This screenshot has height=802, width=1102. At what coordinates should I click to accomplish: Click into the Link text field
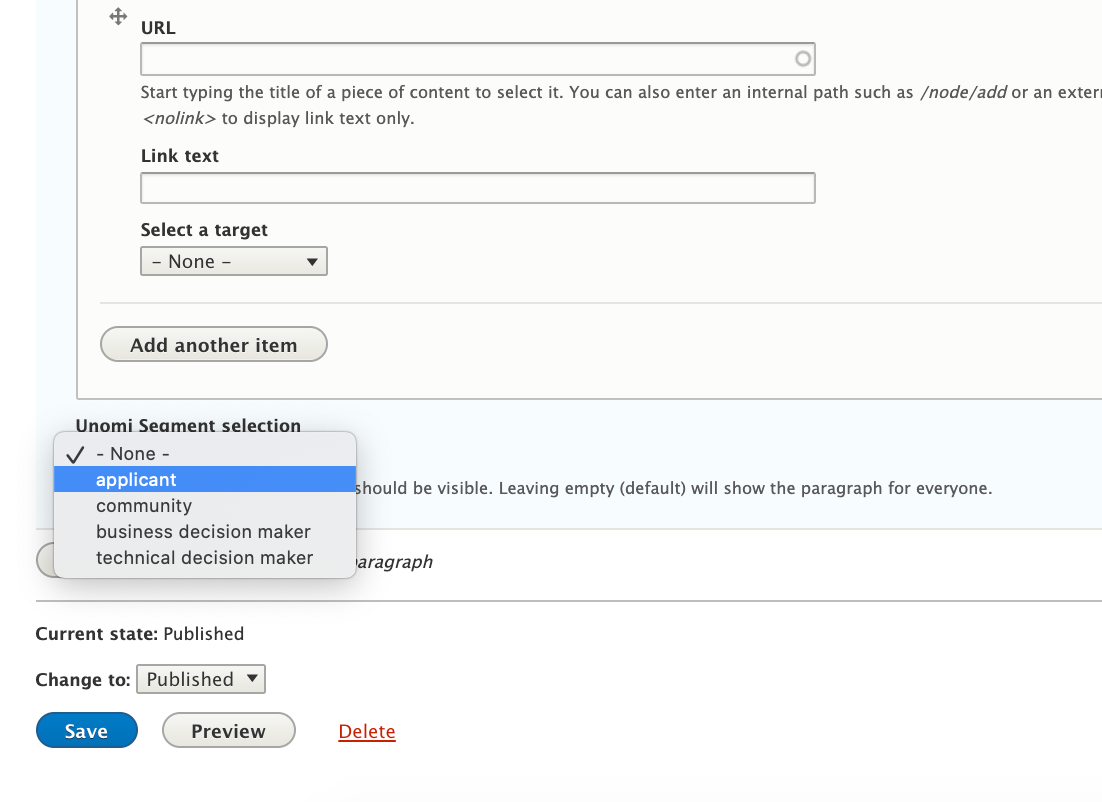pyautogui.click(x=477, y=188)
